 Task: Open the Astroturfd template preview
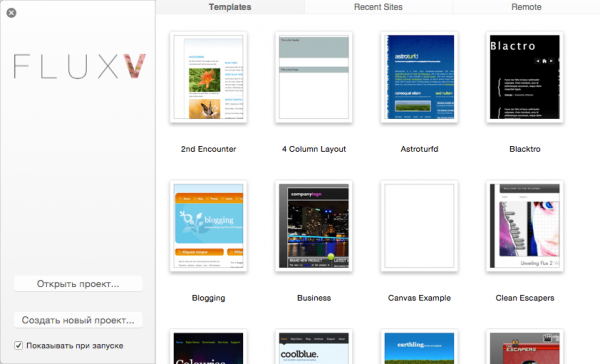(419, 77)
